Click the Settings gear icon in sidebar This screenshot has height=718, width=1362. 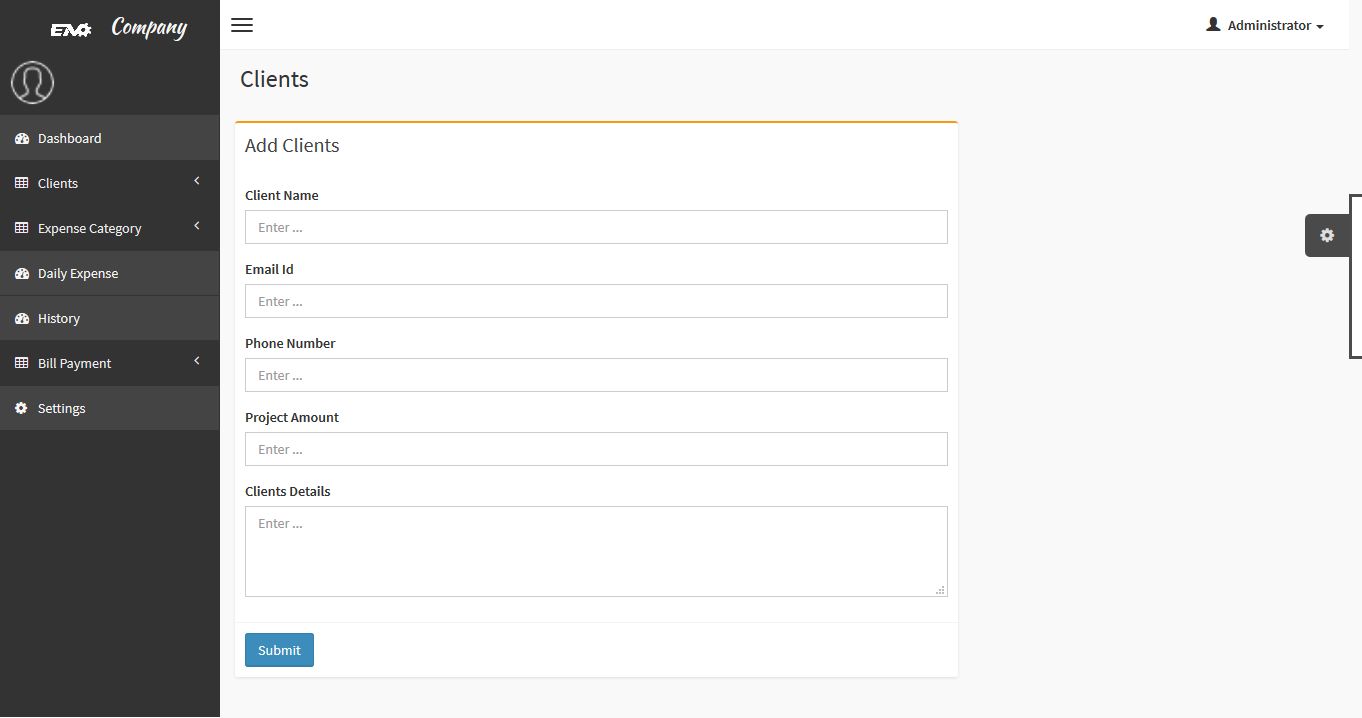(22, 408)
